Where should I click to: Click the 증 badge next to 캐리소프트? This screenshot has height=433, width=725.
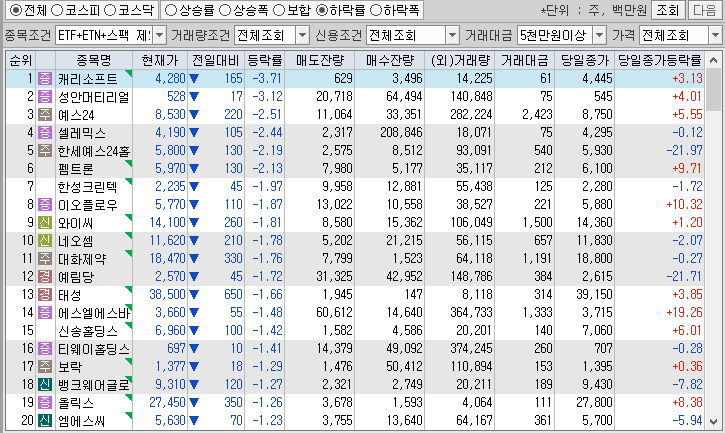tap(45, 79)
